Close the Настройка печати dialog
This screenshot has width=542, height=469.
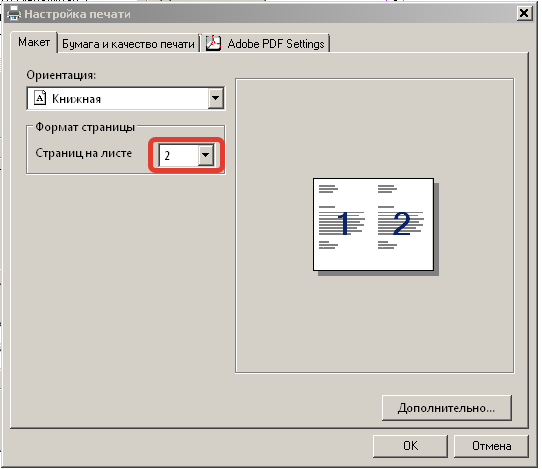tap(524, 13)
